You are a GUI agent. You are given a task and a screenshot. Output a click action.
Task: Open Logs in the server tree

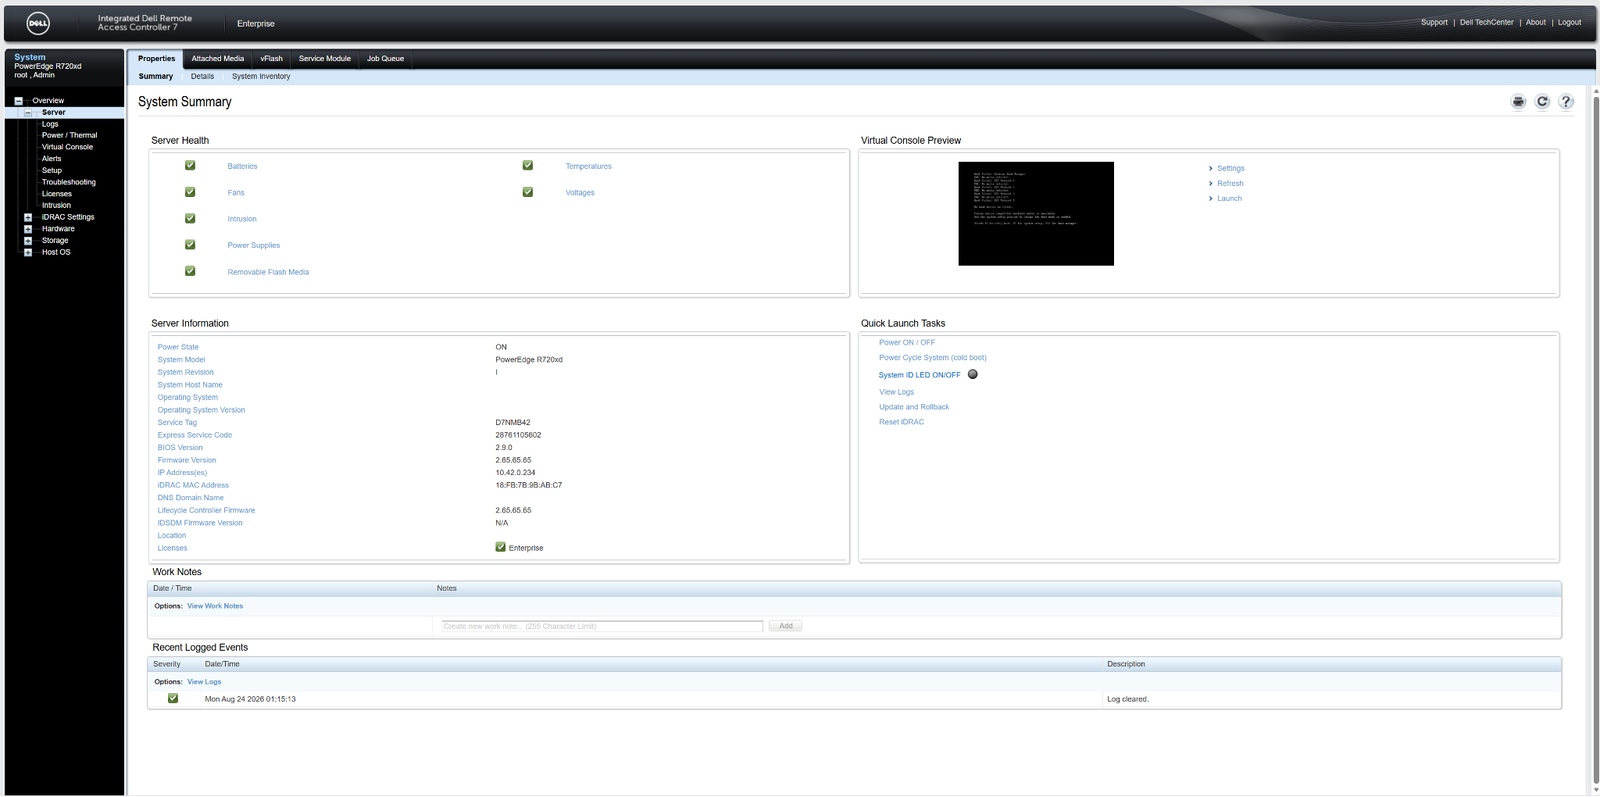click(50, 124)
